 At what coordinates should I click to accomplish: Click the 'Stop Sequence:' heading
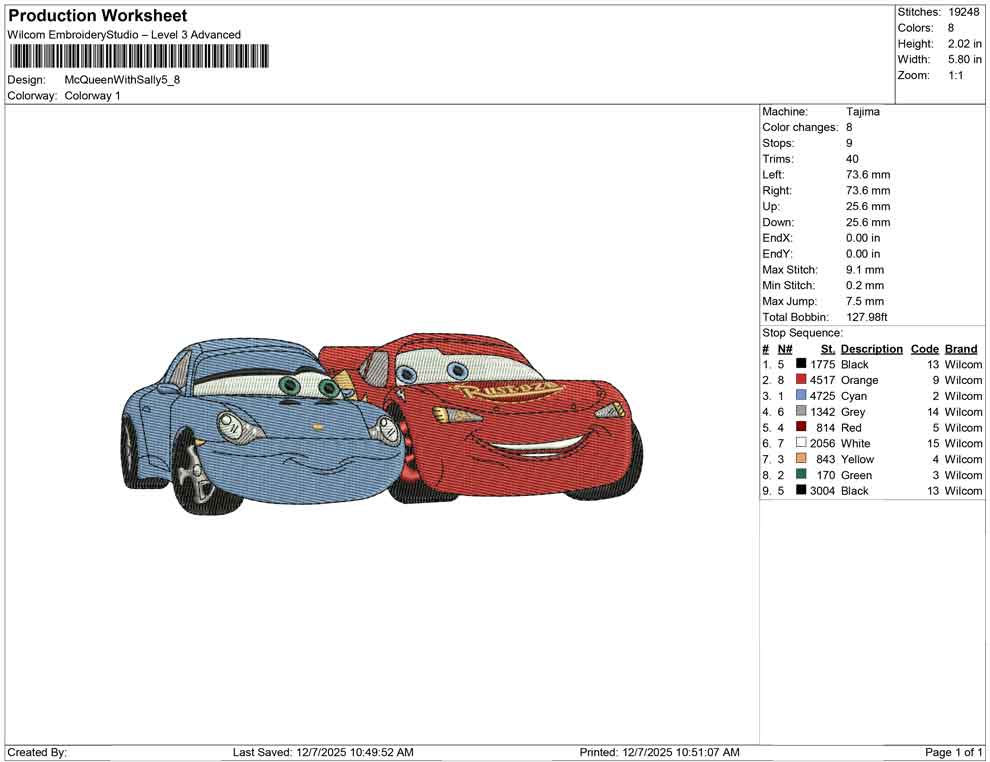click(802, 333)
